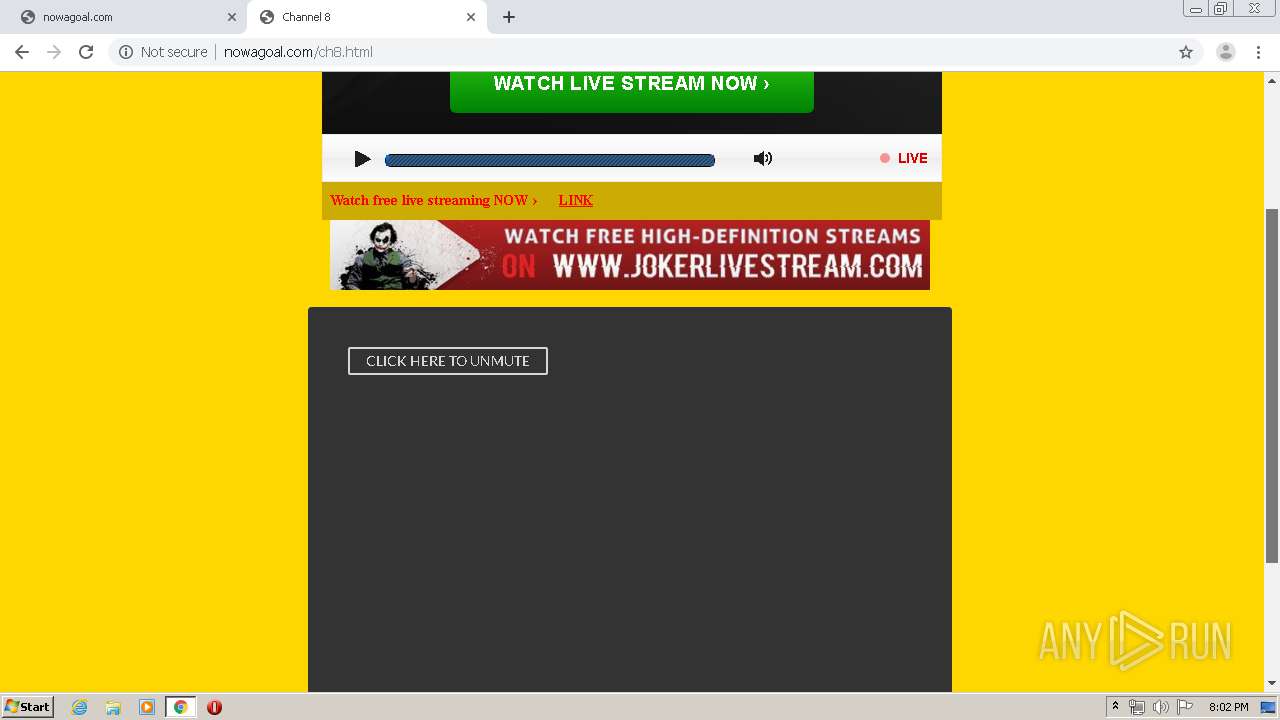Viewport: 1280px width, 720px height.
Task: Click CLICK HERE TO UNMUTE button
Action: 448,361
